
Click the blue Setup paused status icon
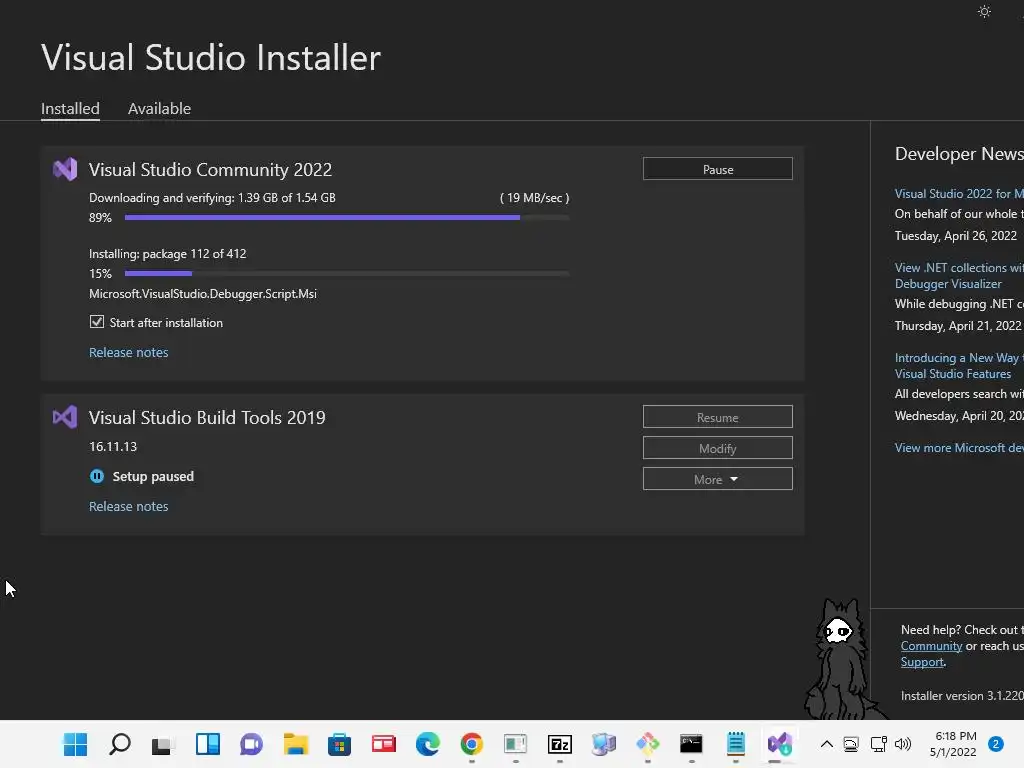pos(97,476)
